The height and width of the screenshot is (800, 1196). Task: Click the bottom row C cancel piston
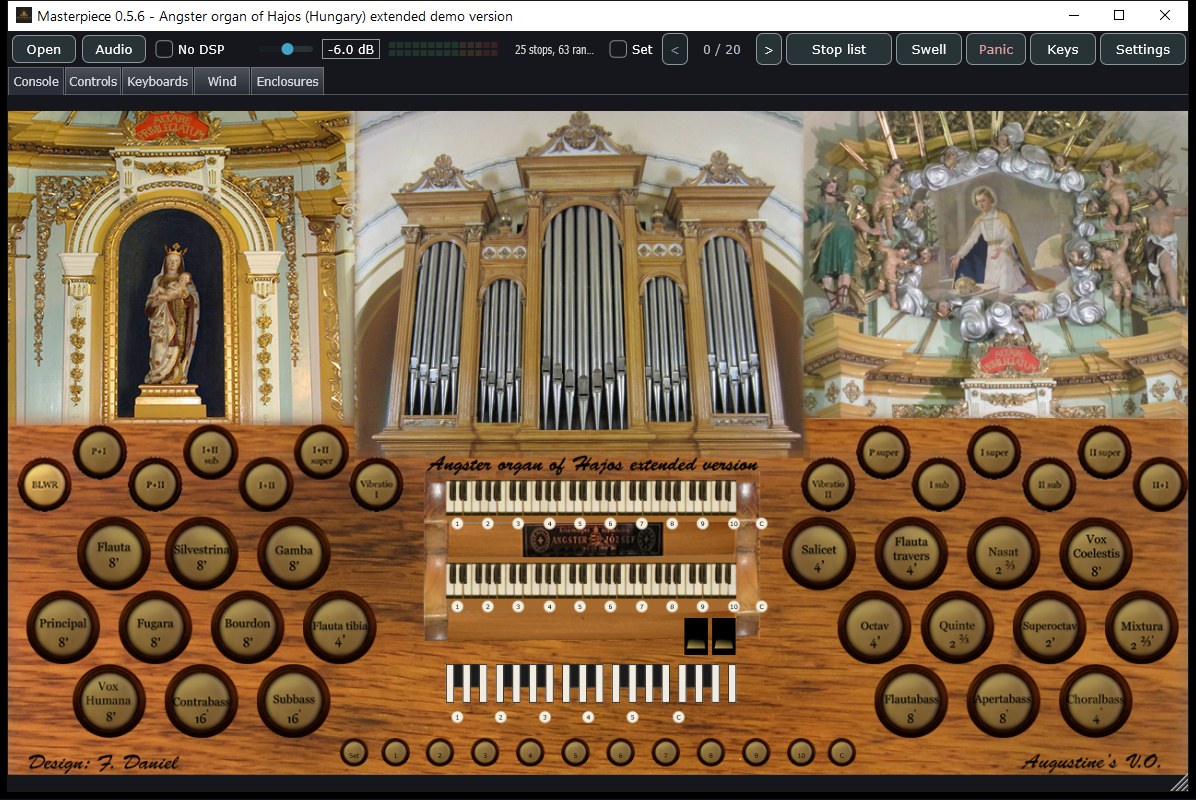tap(842, 753)
